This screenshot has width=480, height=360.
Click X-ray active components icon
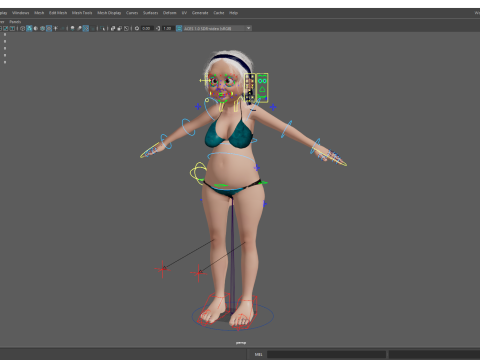coord(120,28)
